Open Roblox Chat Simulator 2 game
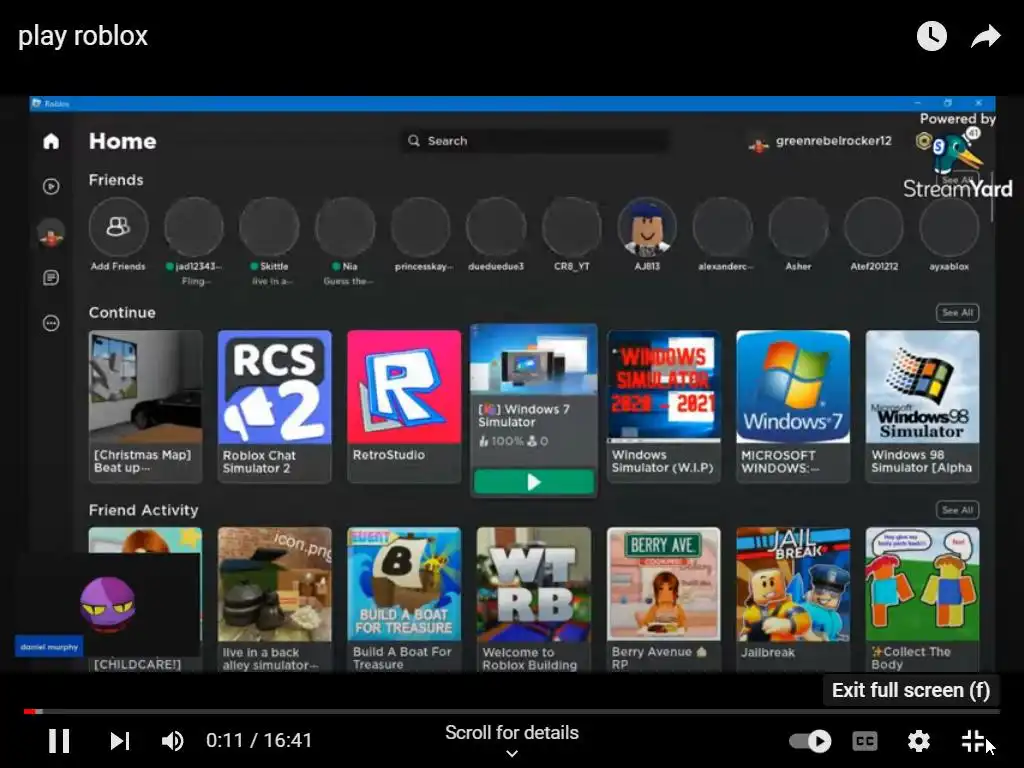 [275, 406]
